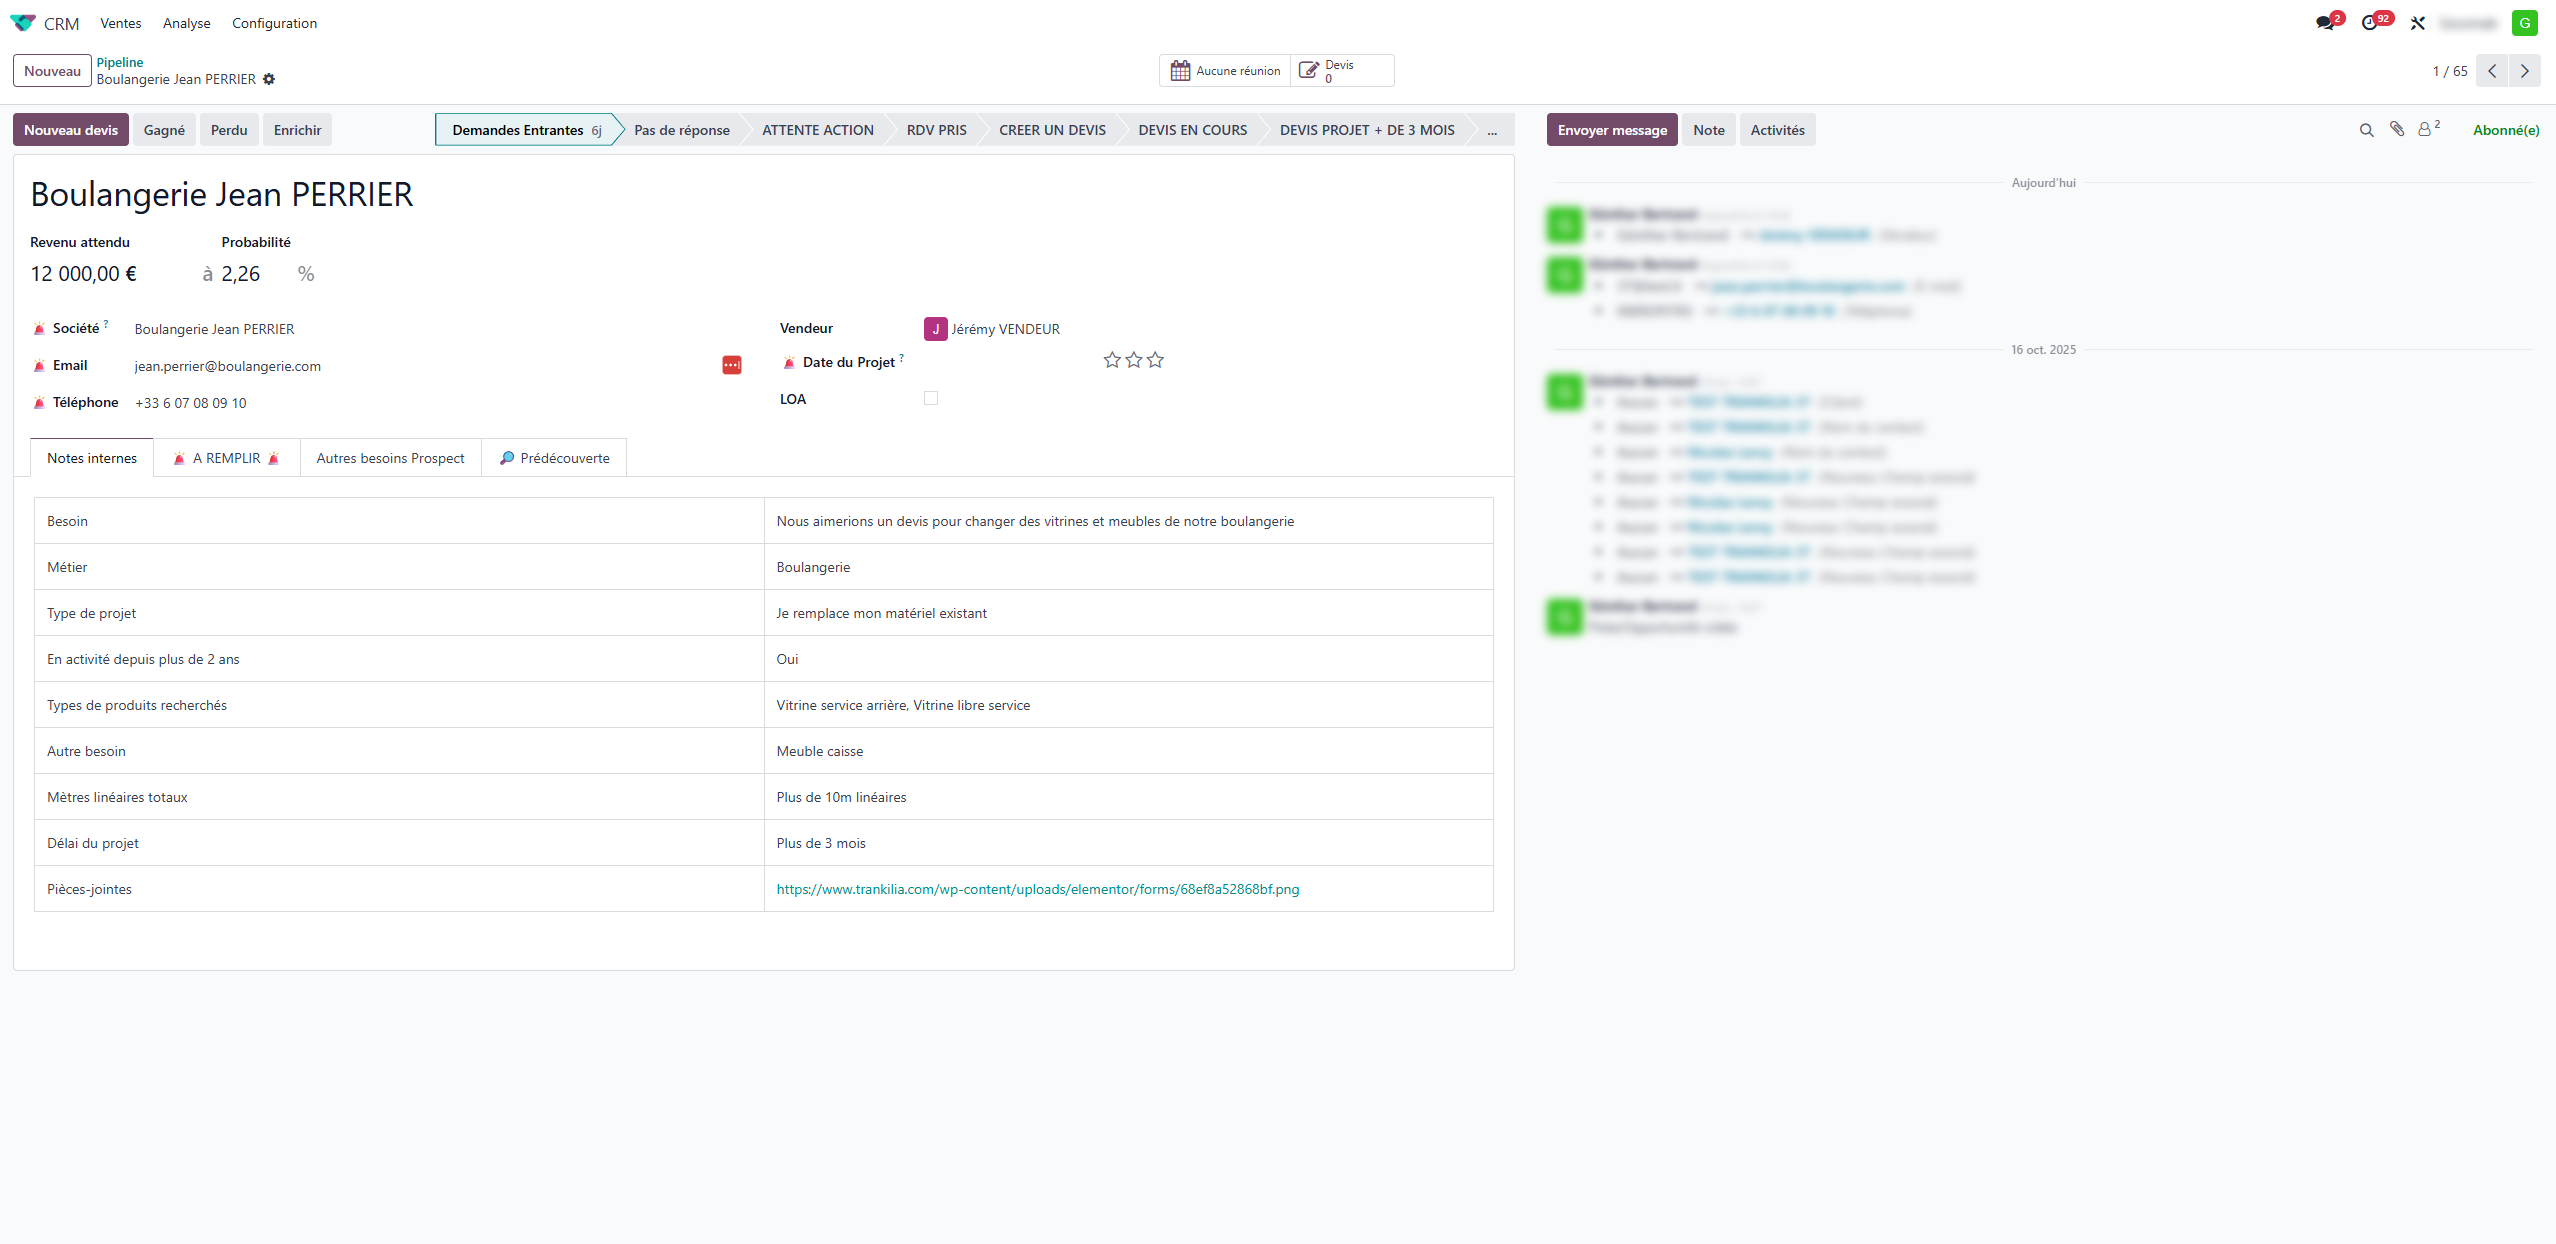
Task: Click the red SMS icon next to Email
Action: pos(732,365)
